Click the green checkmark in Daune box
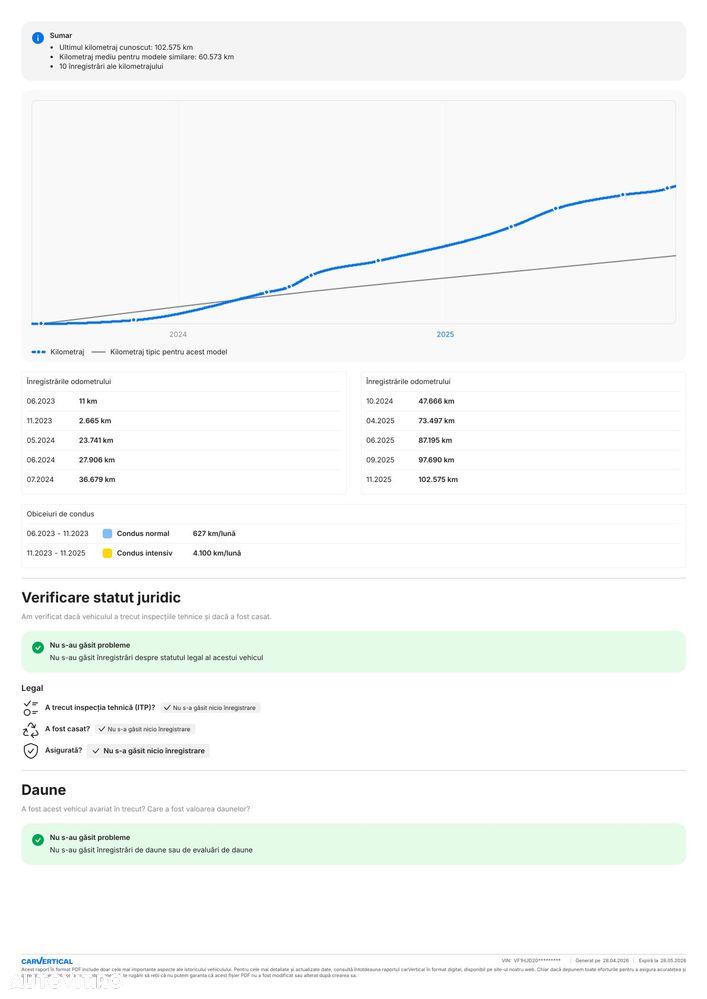The image size is (707, 999). point(38,840)
